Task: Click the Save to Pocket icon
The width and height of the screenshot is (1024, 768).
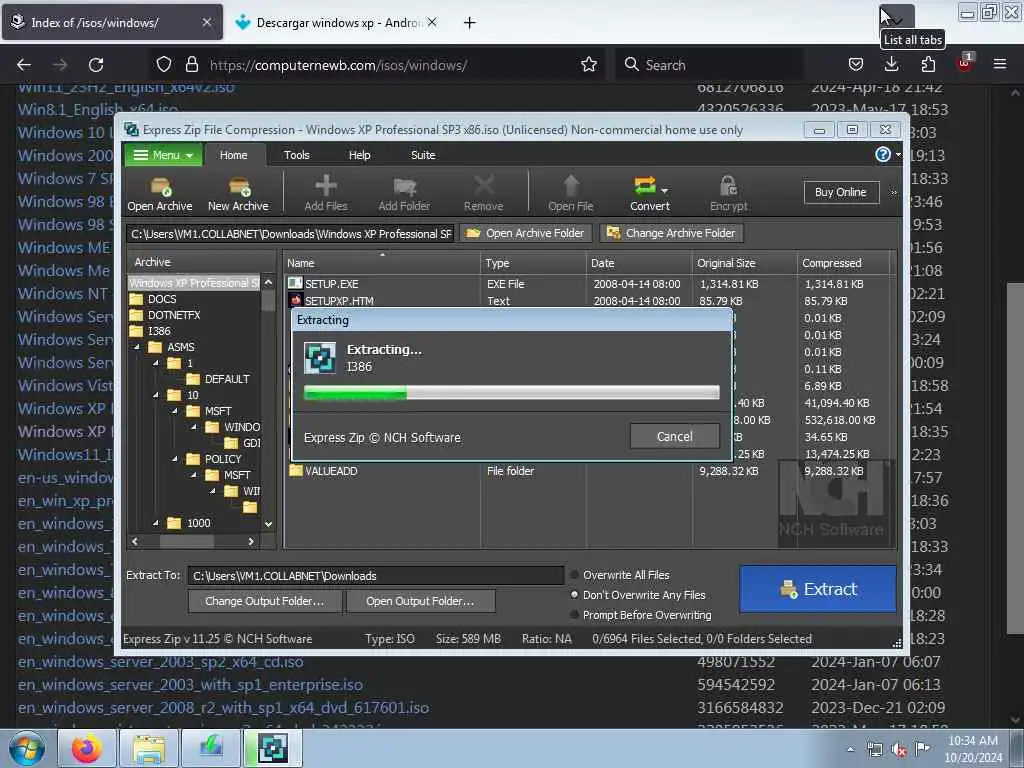Action: [x=856, y=65]
